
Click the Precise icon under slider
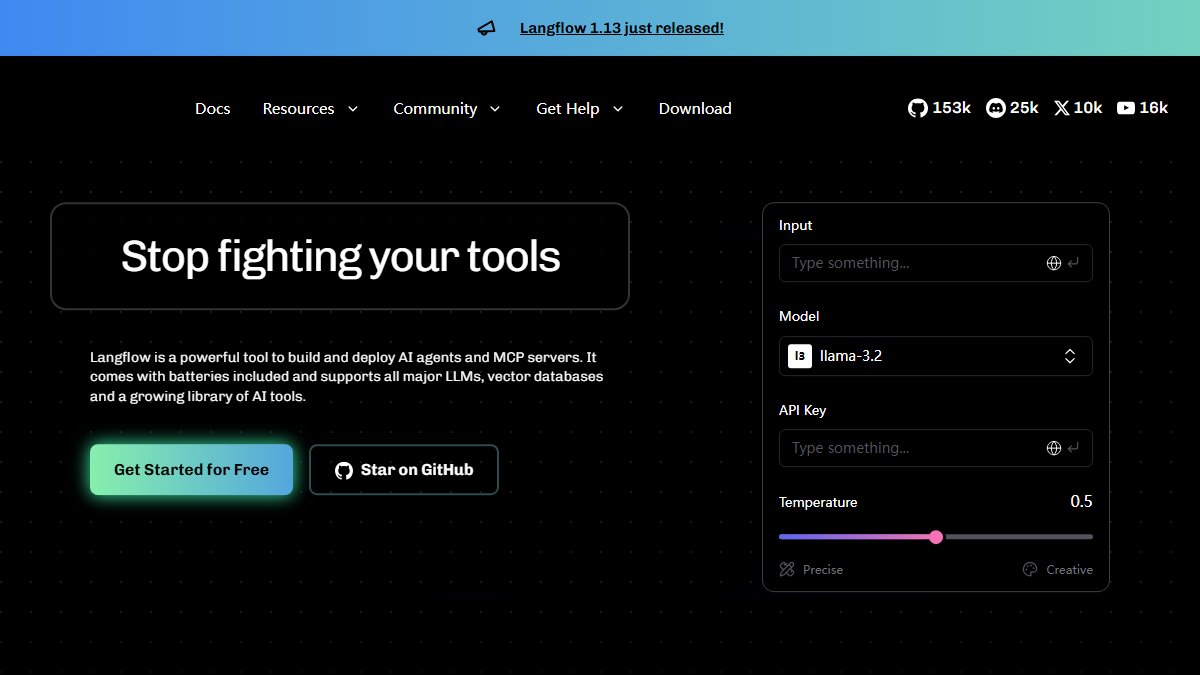coord(787,569)
